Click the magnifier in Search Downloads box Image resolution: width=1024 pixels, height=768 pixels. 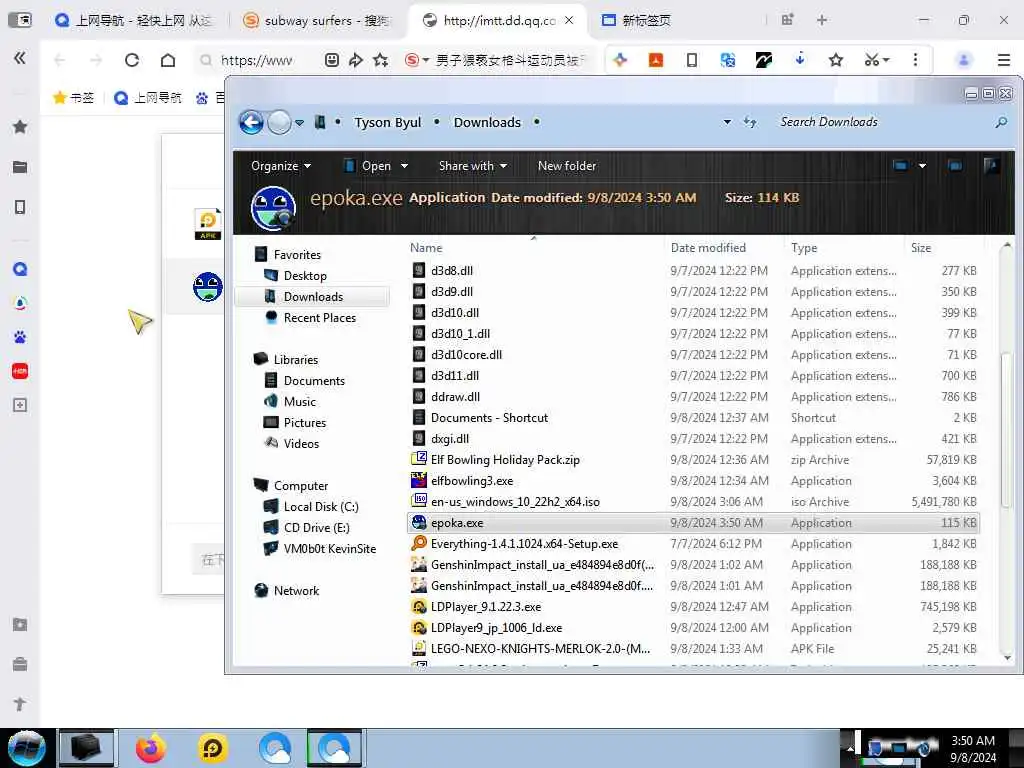1000,122
